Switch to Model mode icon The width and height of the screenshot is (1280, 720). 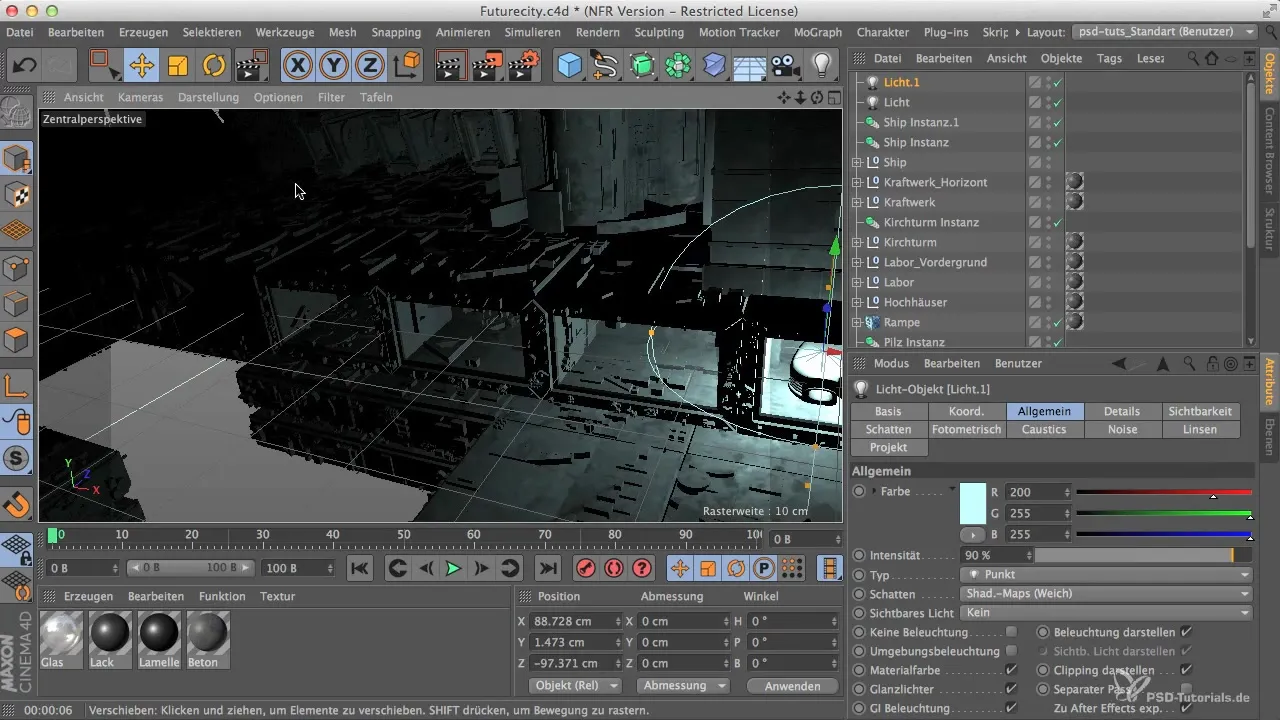17,158
